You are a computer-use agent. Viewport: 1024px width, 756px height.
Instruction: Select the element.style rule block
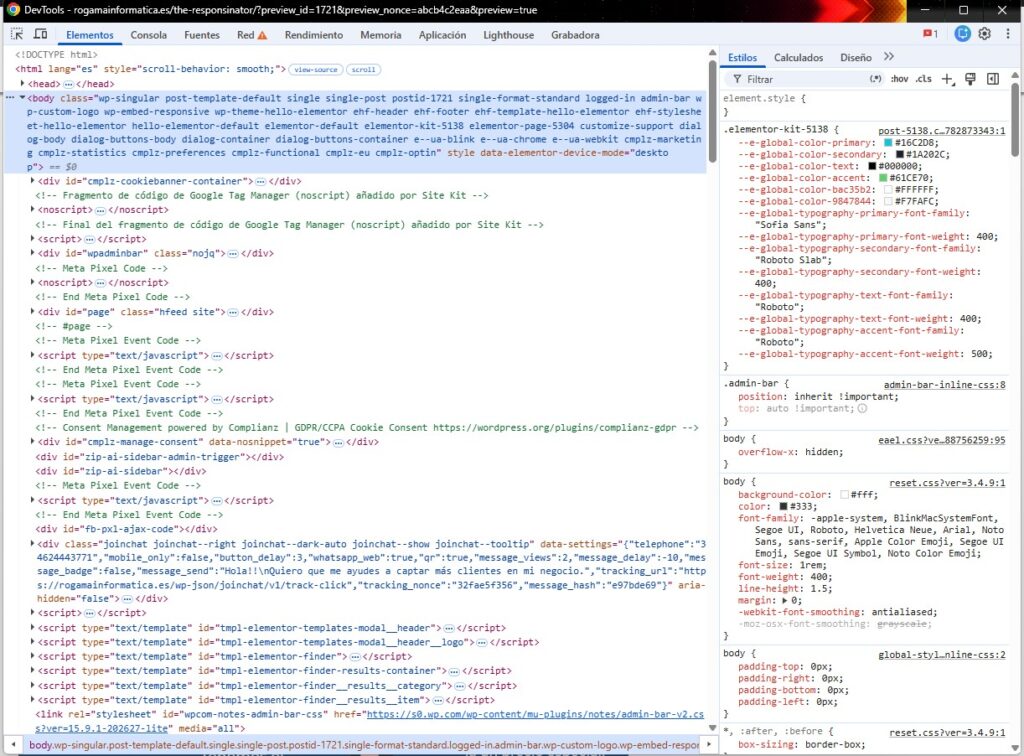[865, 104]
